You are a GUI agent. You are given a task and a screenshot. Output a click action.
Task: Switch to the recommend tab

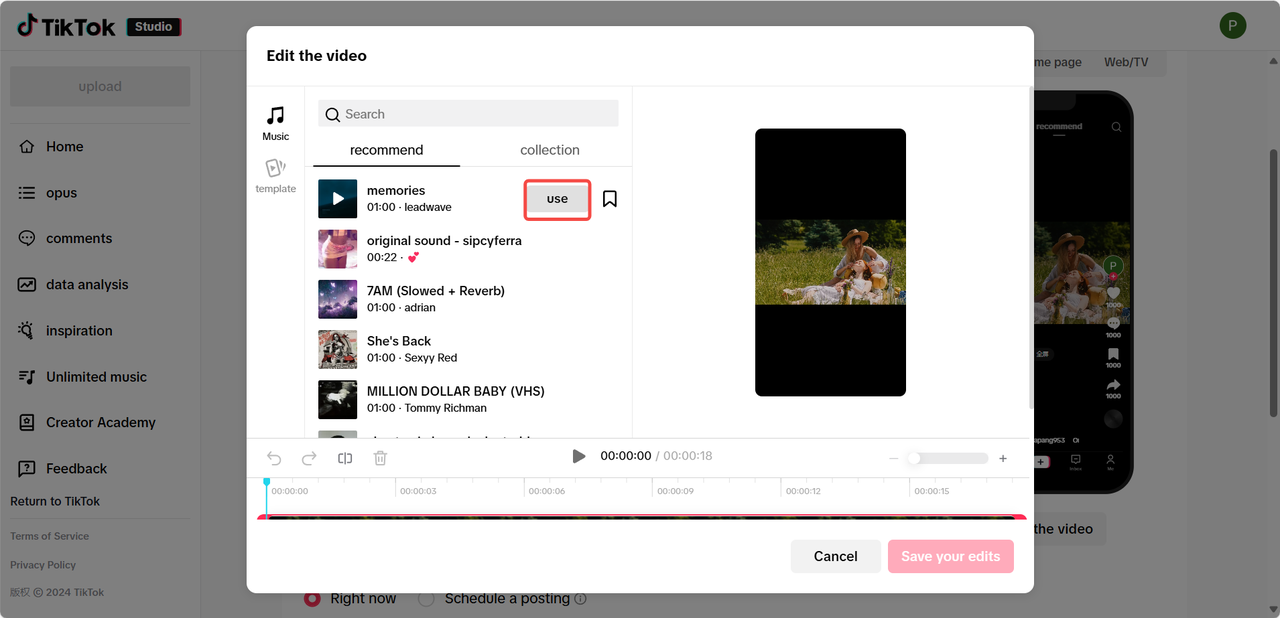pyautogui.click(x=386, y=150)
